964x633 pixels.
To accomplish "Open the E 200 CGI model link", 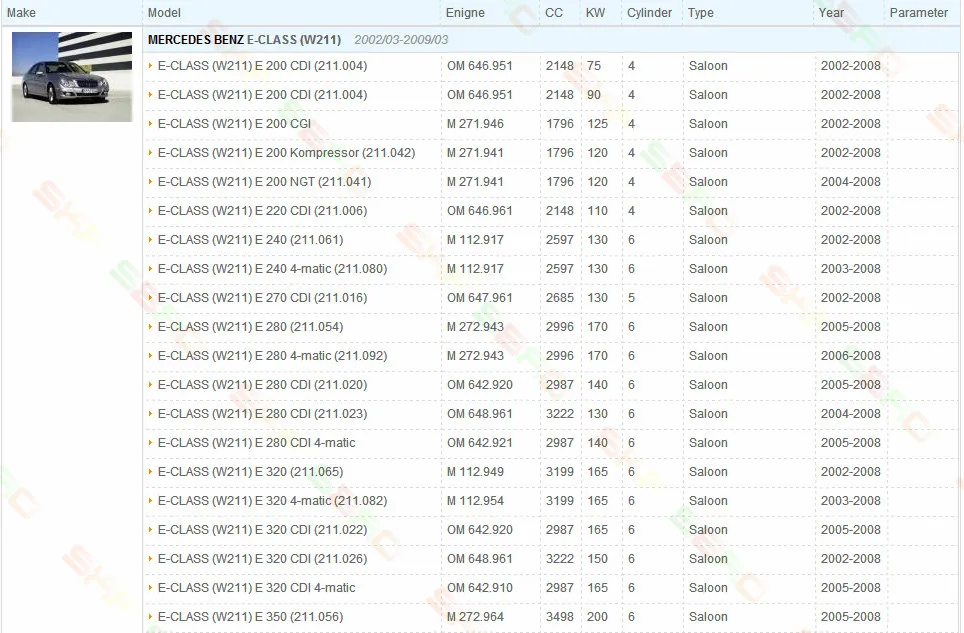I will point(234,124).
